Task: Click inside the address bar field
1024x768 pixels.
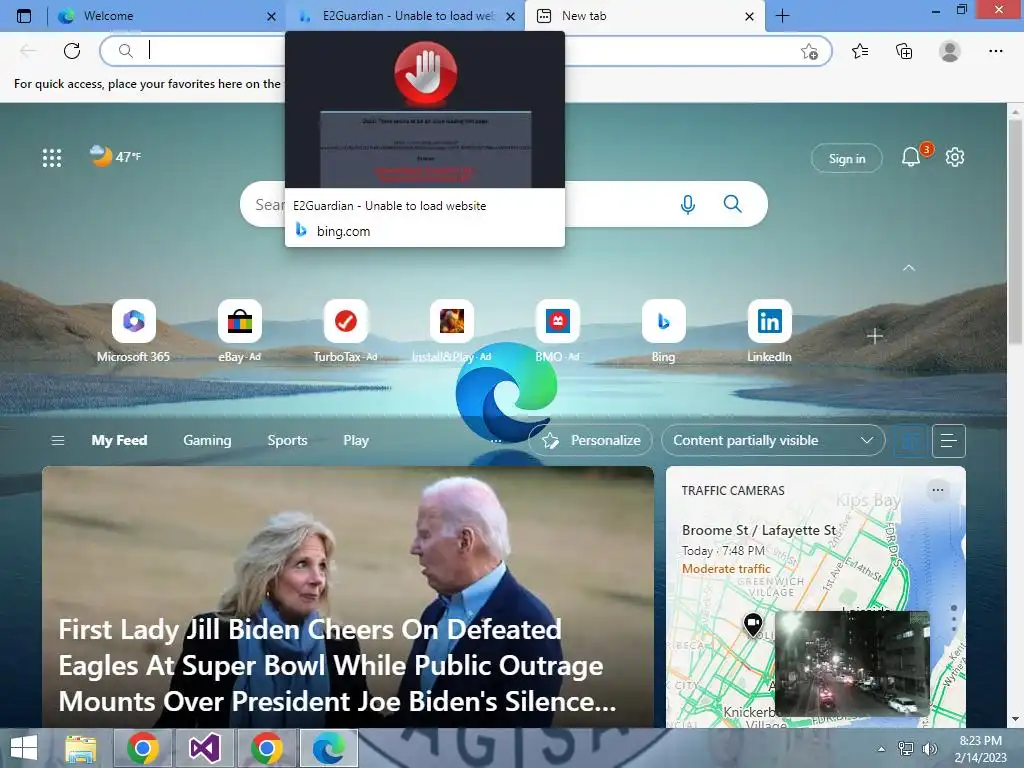Action: (x=466, y=51)
